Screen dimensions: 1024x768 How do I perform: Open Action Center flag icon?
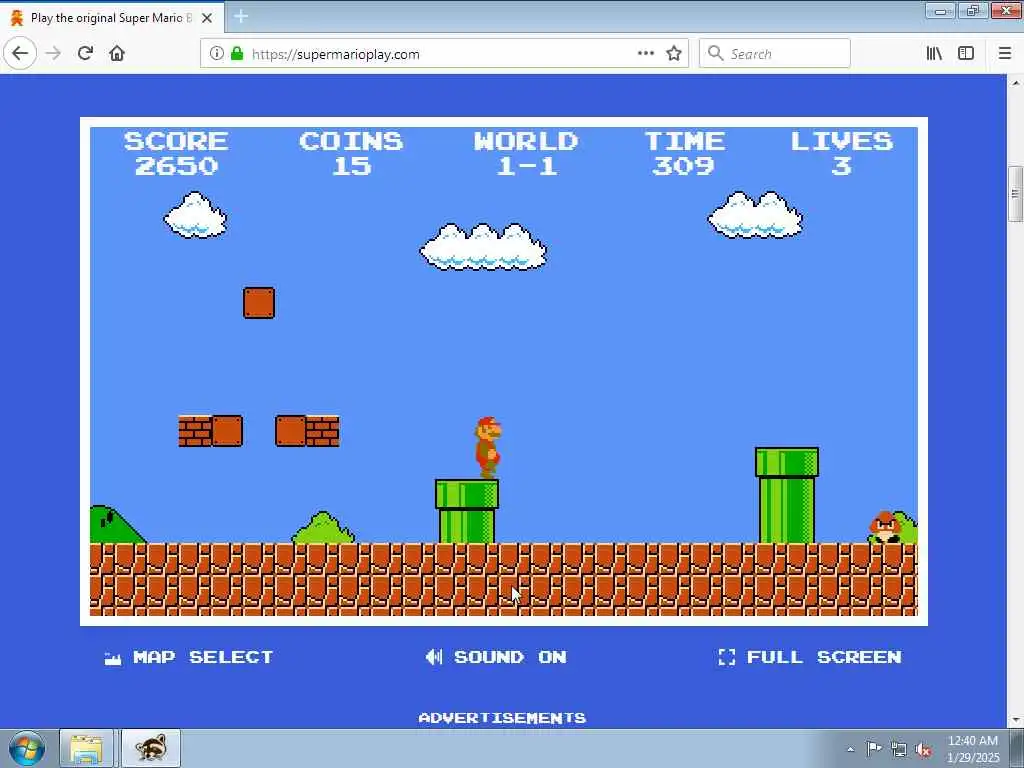(873, 748)
